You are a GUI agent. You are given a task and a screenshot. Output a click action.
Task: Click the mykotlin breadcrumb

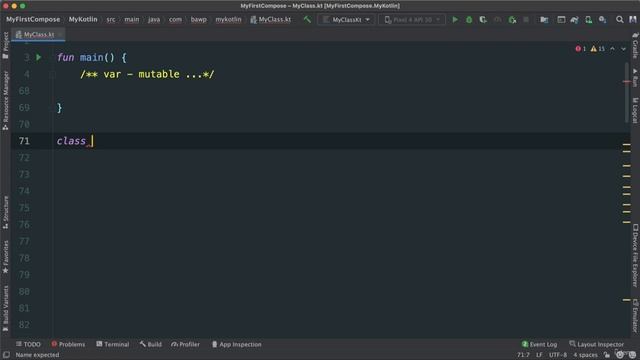(x=228, y=19)
